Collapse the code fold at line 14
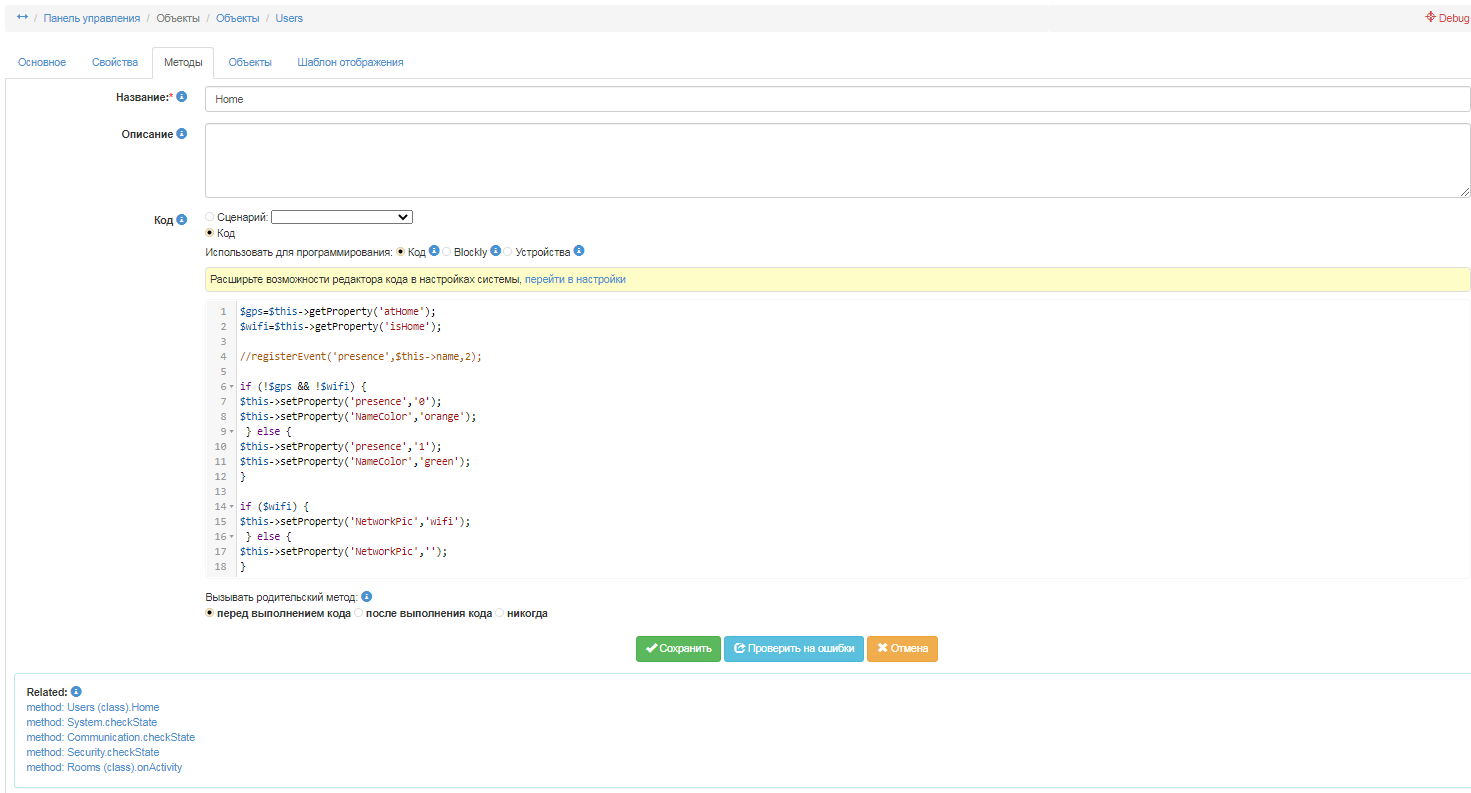 [232, 507]
